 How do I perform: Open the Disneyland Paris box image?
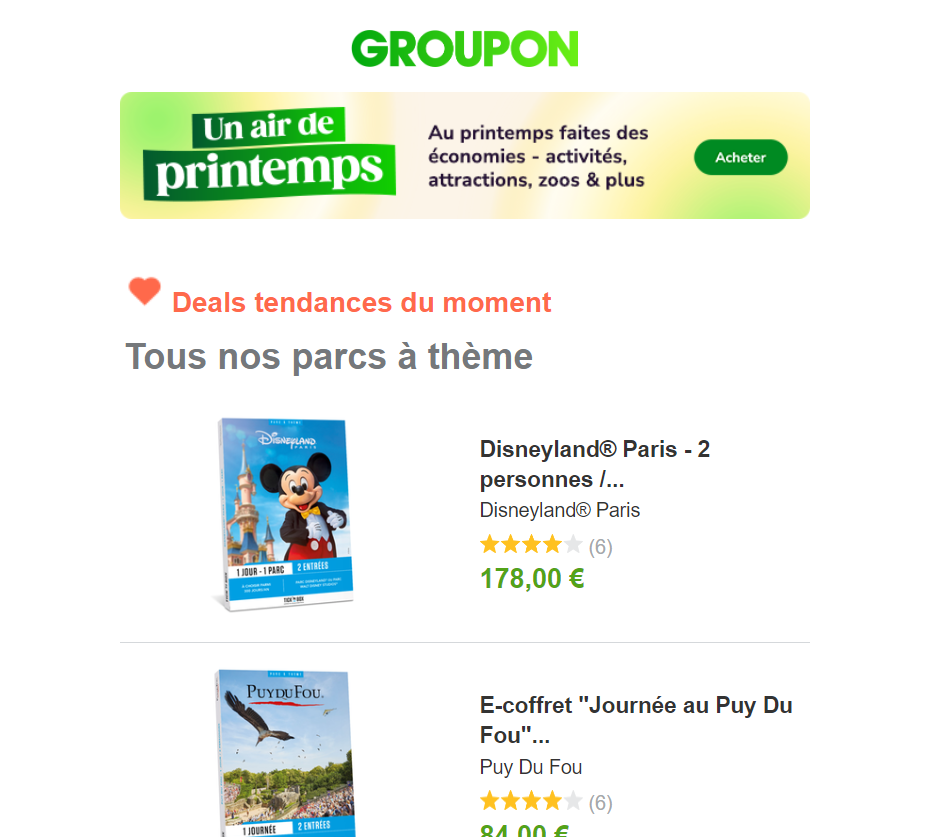[x=284, y=514]
